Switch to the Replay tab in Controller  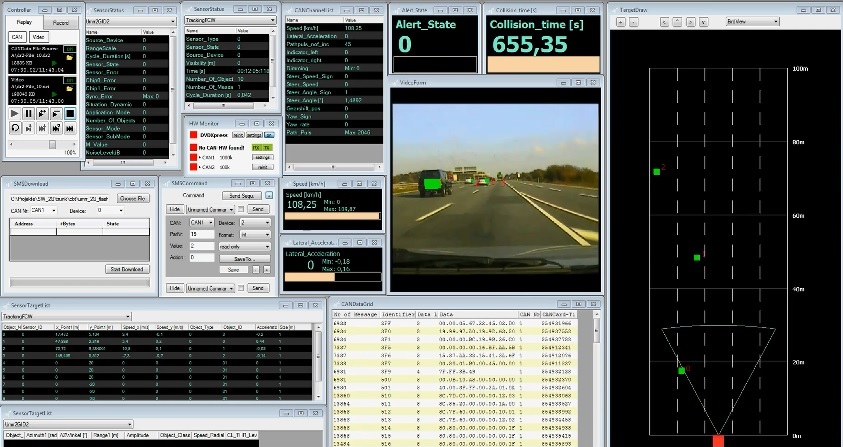tap(24, 23)
